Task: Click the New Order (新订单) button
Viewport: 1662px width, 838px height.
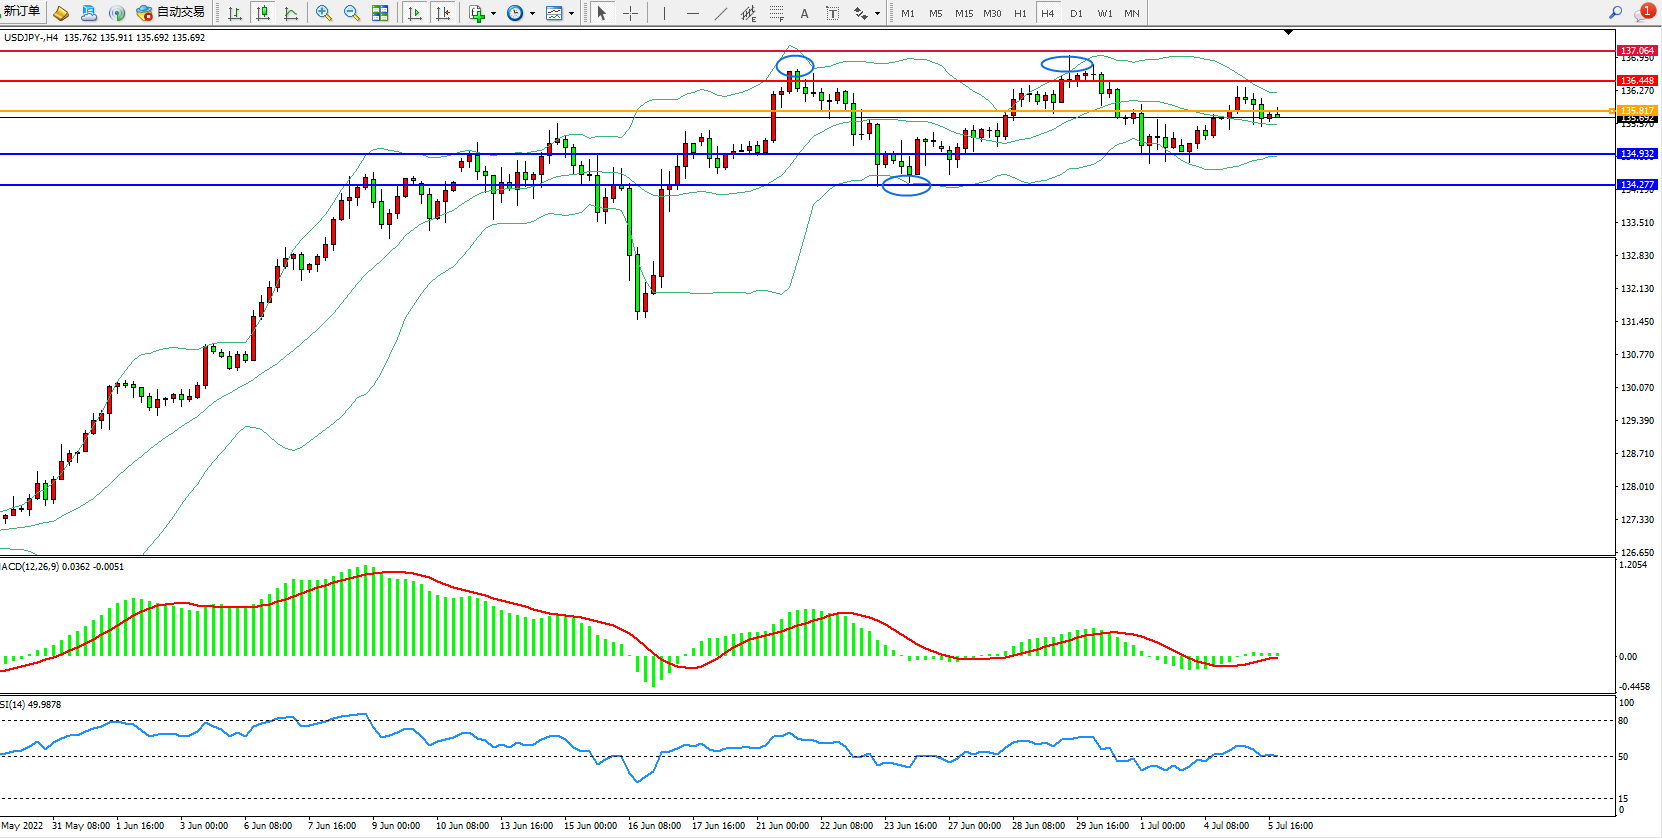Action: [21, 12]
